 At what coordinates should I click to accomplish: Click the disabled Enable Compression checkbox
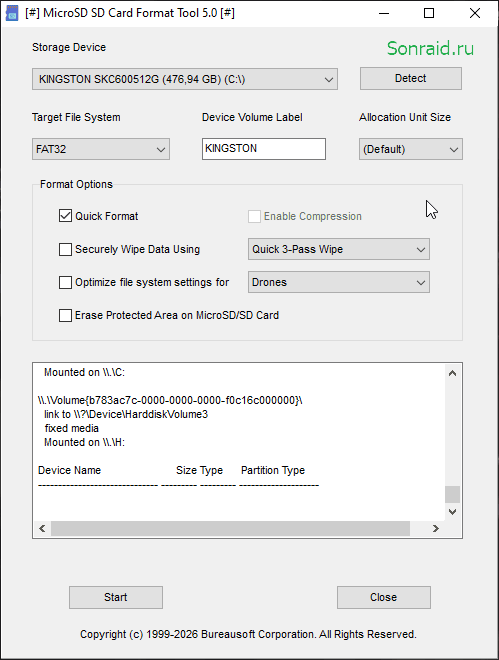point(254,216)
